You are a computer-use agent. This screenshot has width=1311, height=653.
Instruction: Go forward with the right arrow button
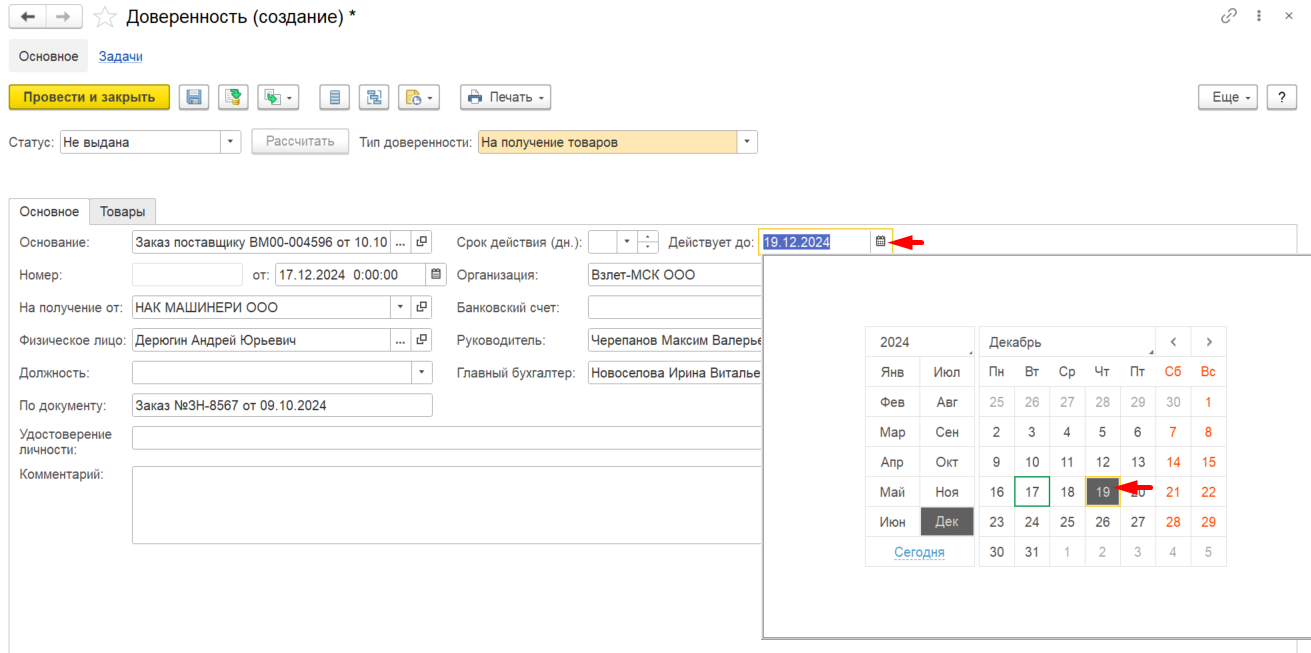63,16
